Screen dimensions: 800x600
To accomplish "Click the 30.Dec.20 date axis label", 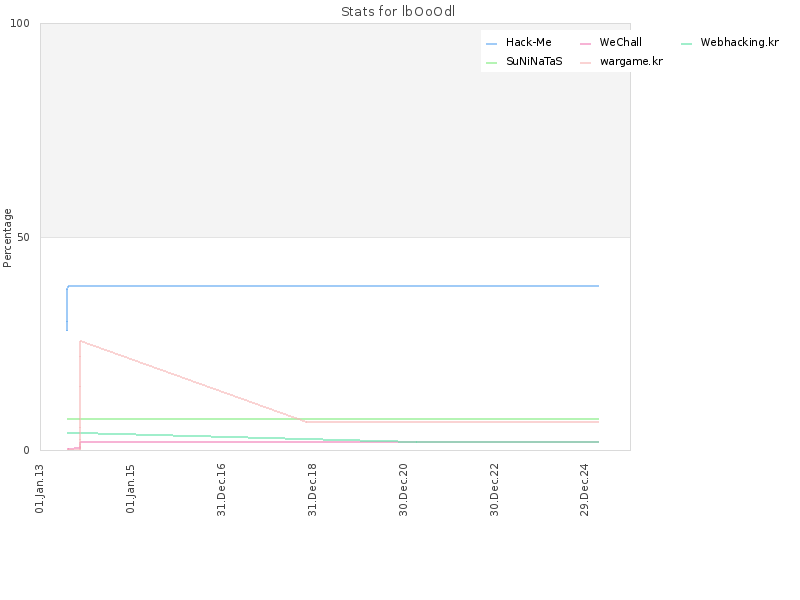I will pyautogui.click(x=403, y=489).
